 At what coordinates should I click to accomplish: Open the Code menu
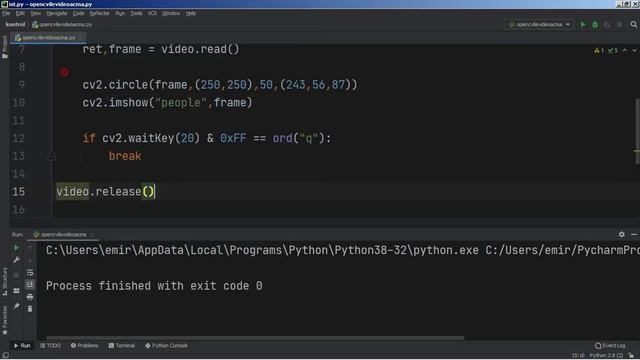78,13
